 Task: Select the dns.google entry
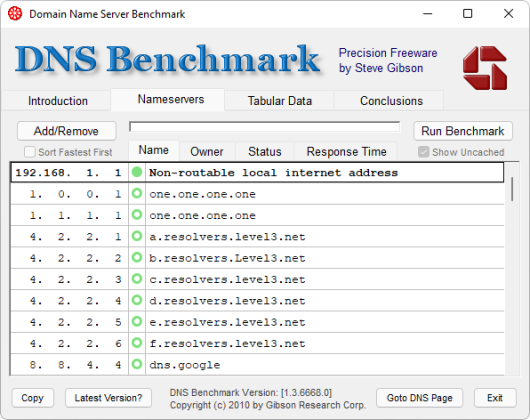185,365
